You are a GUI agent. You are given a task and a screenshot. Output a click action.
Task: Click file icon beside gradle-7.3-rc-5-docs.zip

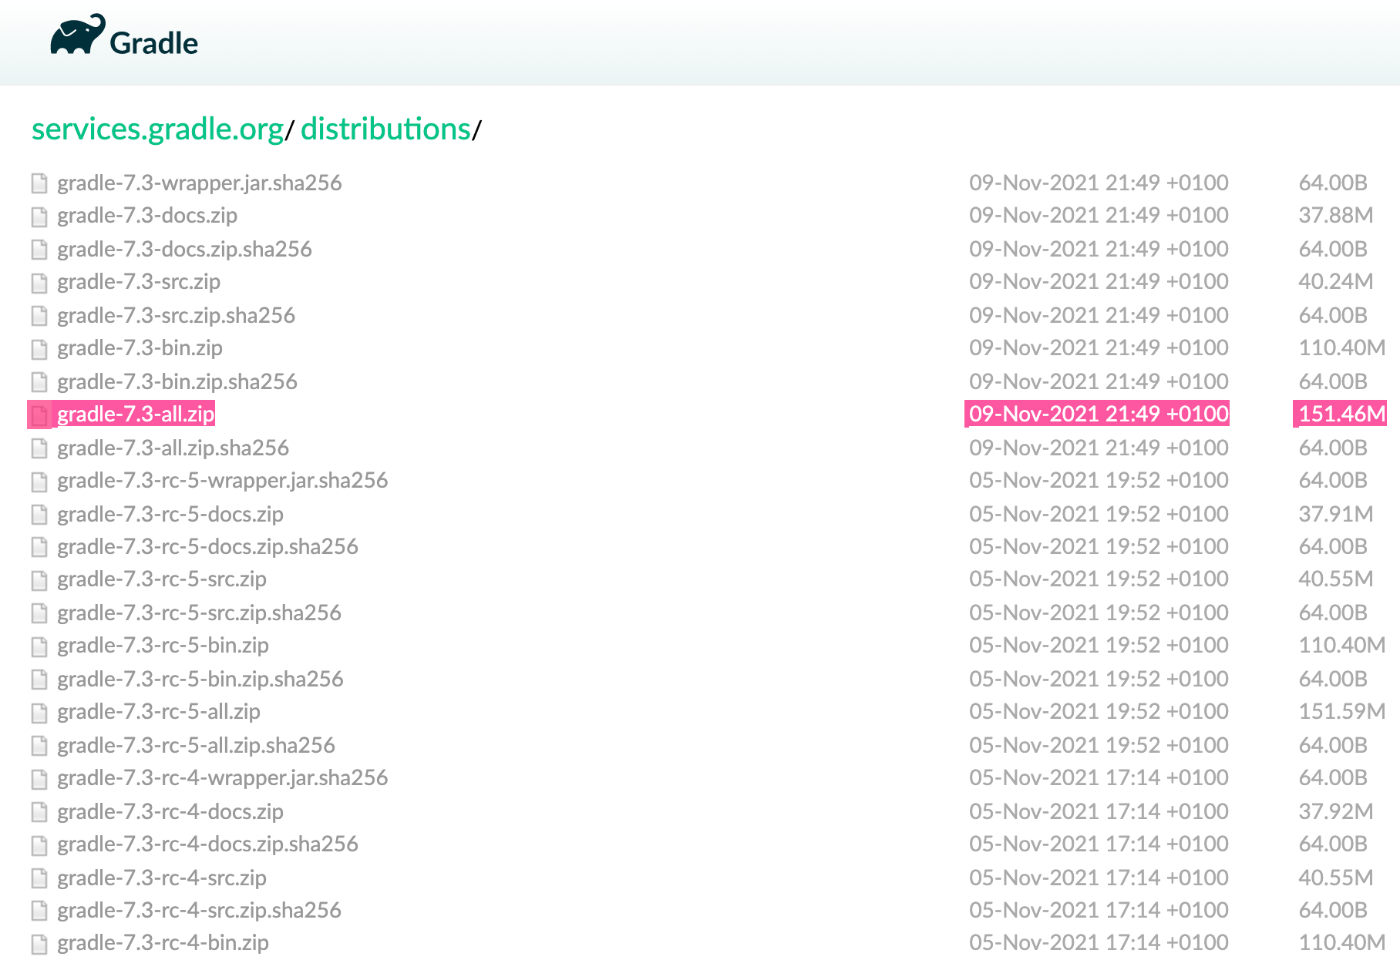point(39,514)
